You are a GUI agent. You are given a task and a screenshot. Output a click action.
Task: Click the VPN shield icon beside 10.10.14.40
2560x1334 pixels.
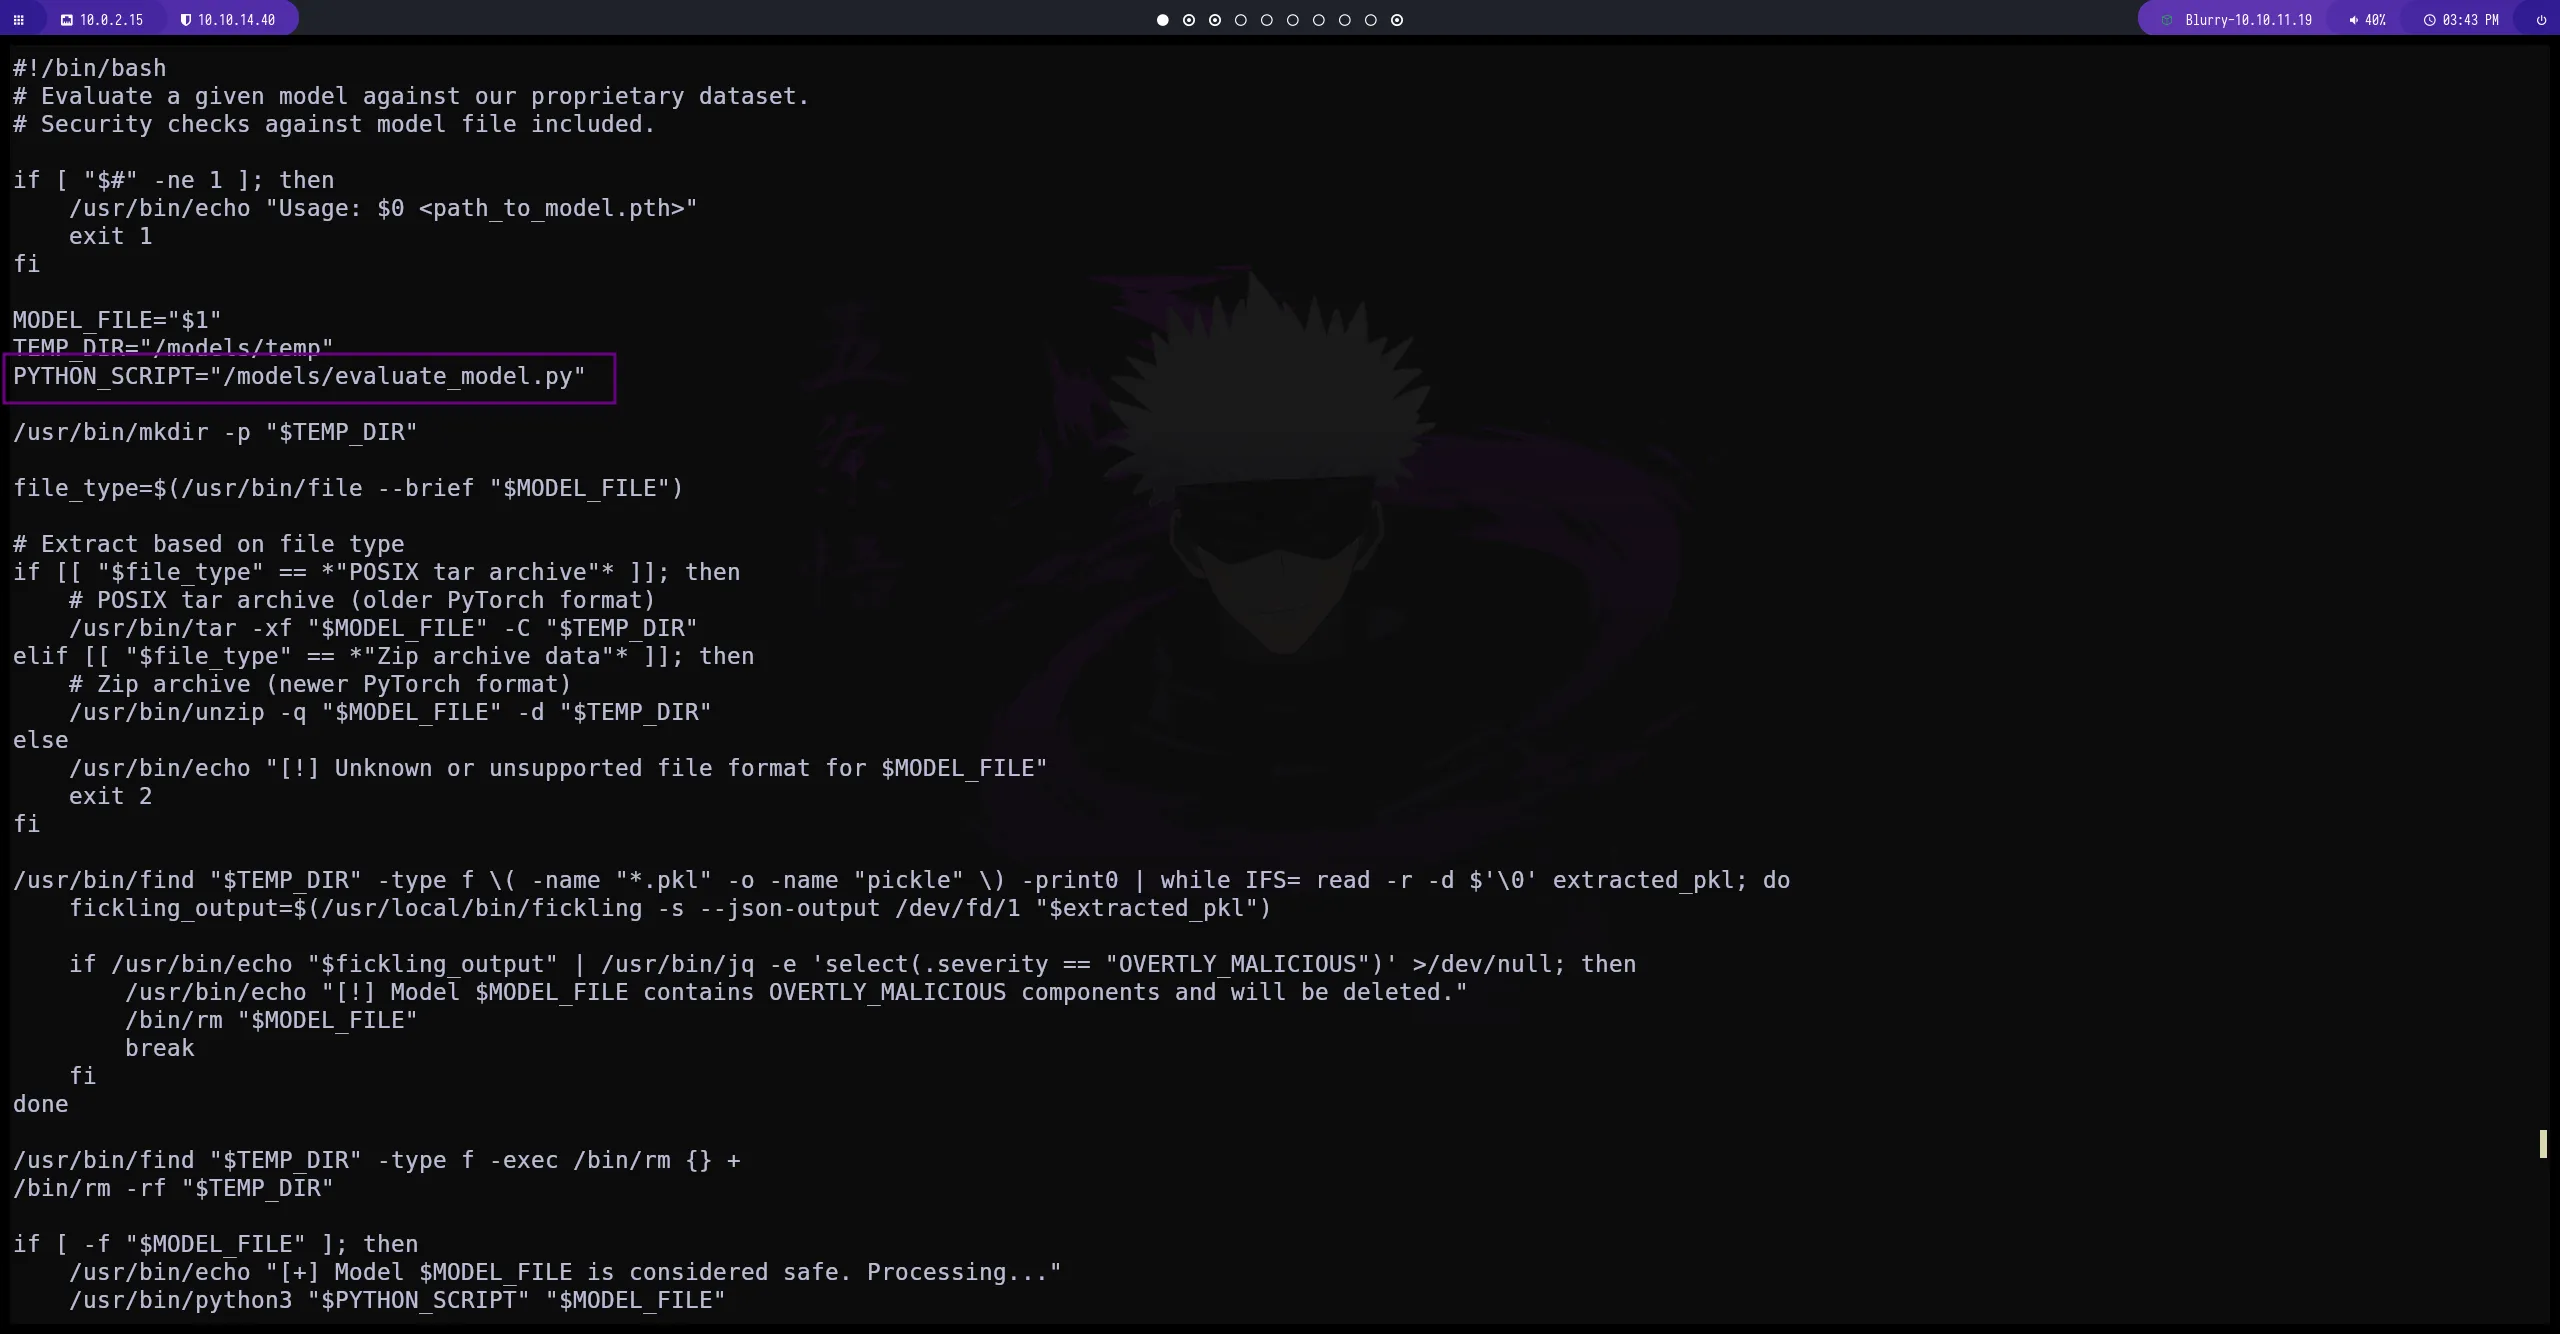tap(185, 20)
